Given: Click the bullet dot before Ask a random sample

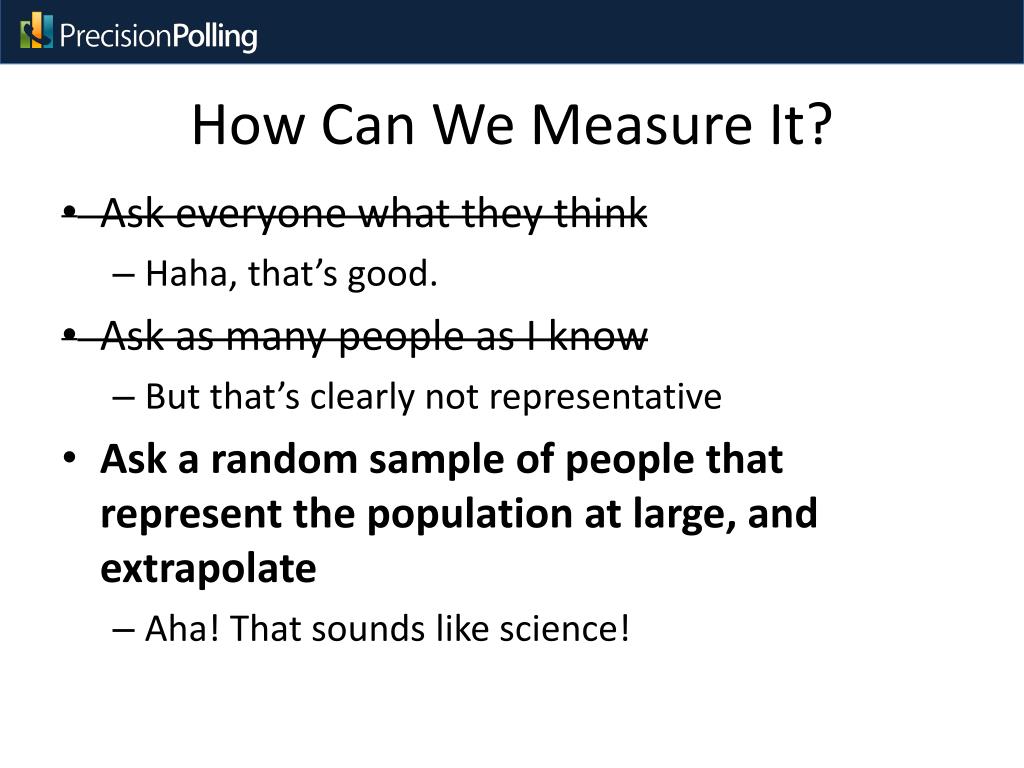Looking at the screenshot, I should 70,457.
